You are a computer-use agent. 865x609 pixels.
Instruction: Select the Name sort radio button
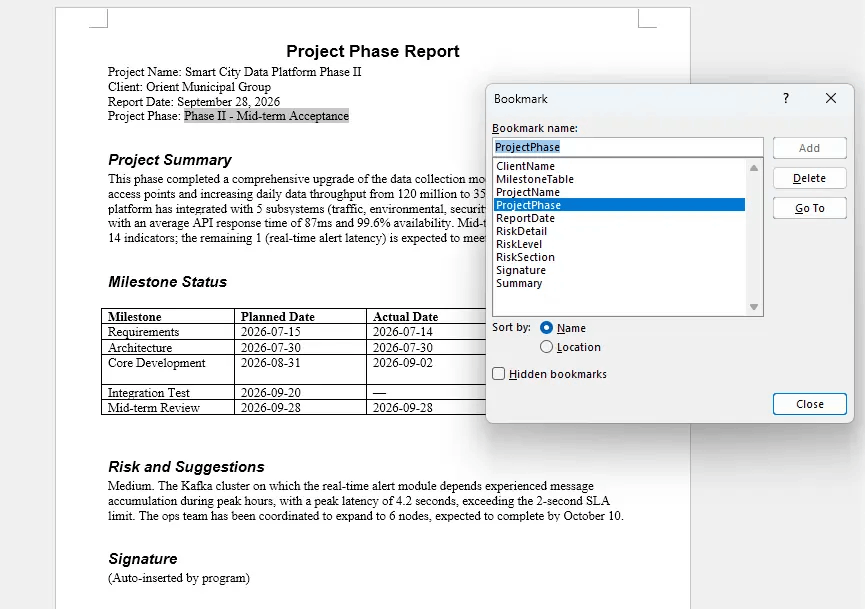[546, 328]
